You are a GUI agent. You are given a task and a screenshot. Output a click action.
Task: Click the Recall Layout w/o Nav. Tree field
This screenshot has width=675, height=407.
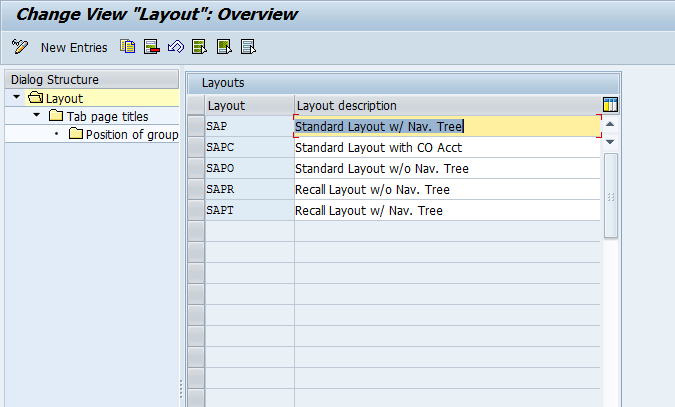pos(447,190)
